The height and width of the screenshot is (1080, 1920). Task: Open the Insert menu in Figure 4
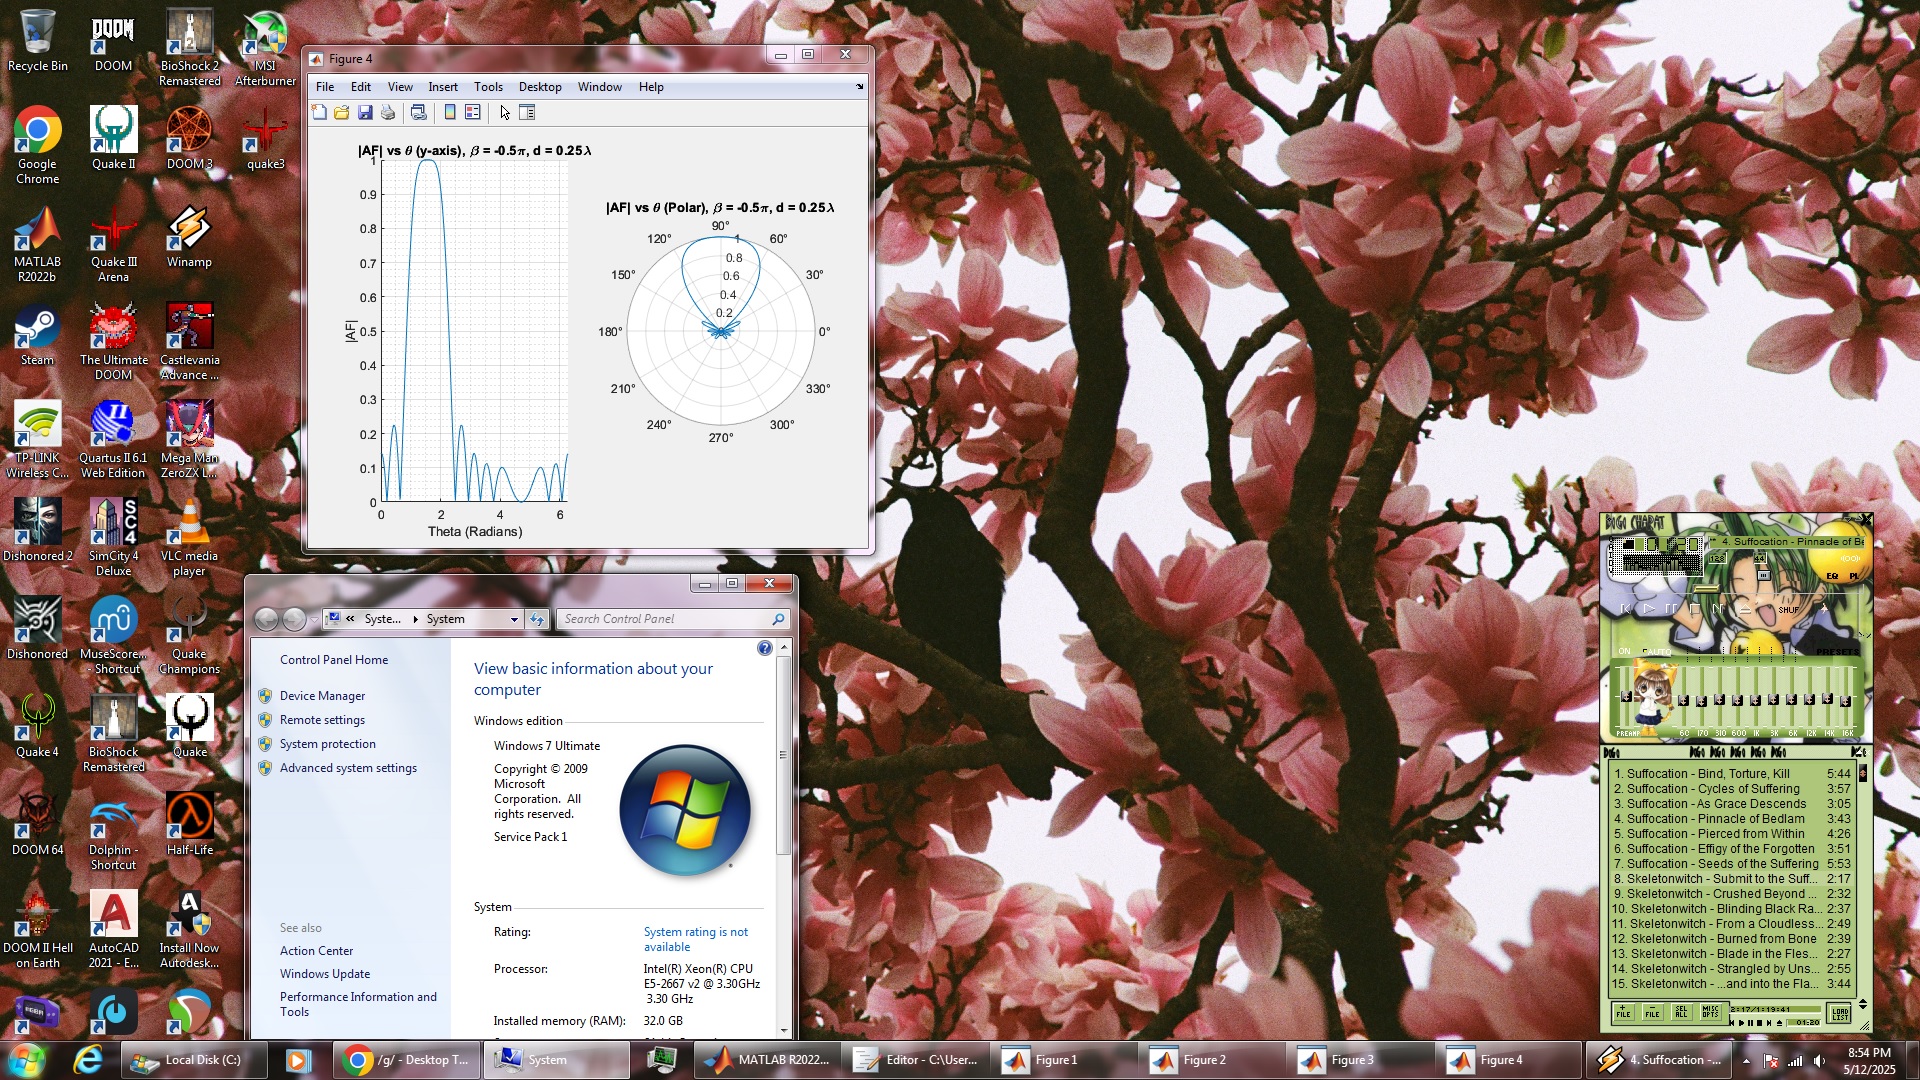click(x=443, y=87)
